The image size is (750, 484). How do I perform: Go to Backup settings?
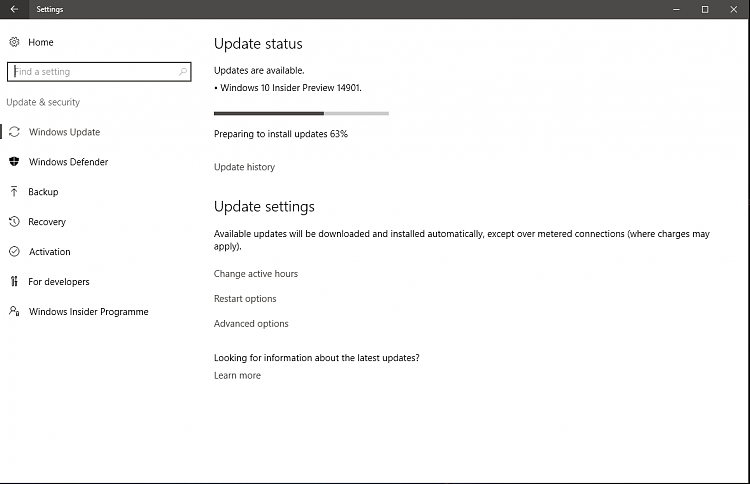coord(43,192)
